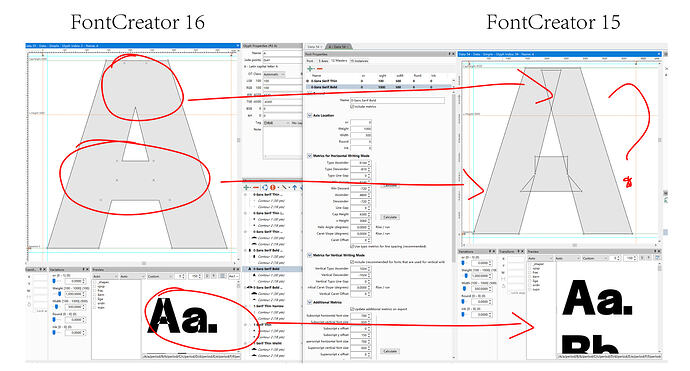Click the red minus above the layer tree
690x371 pixels.
(256, 187)
